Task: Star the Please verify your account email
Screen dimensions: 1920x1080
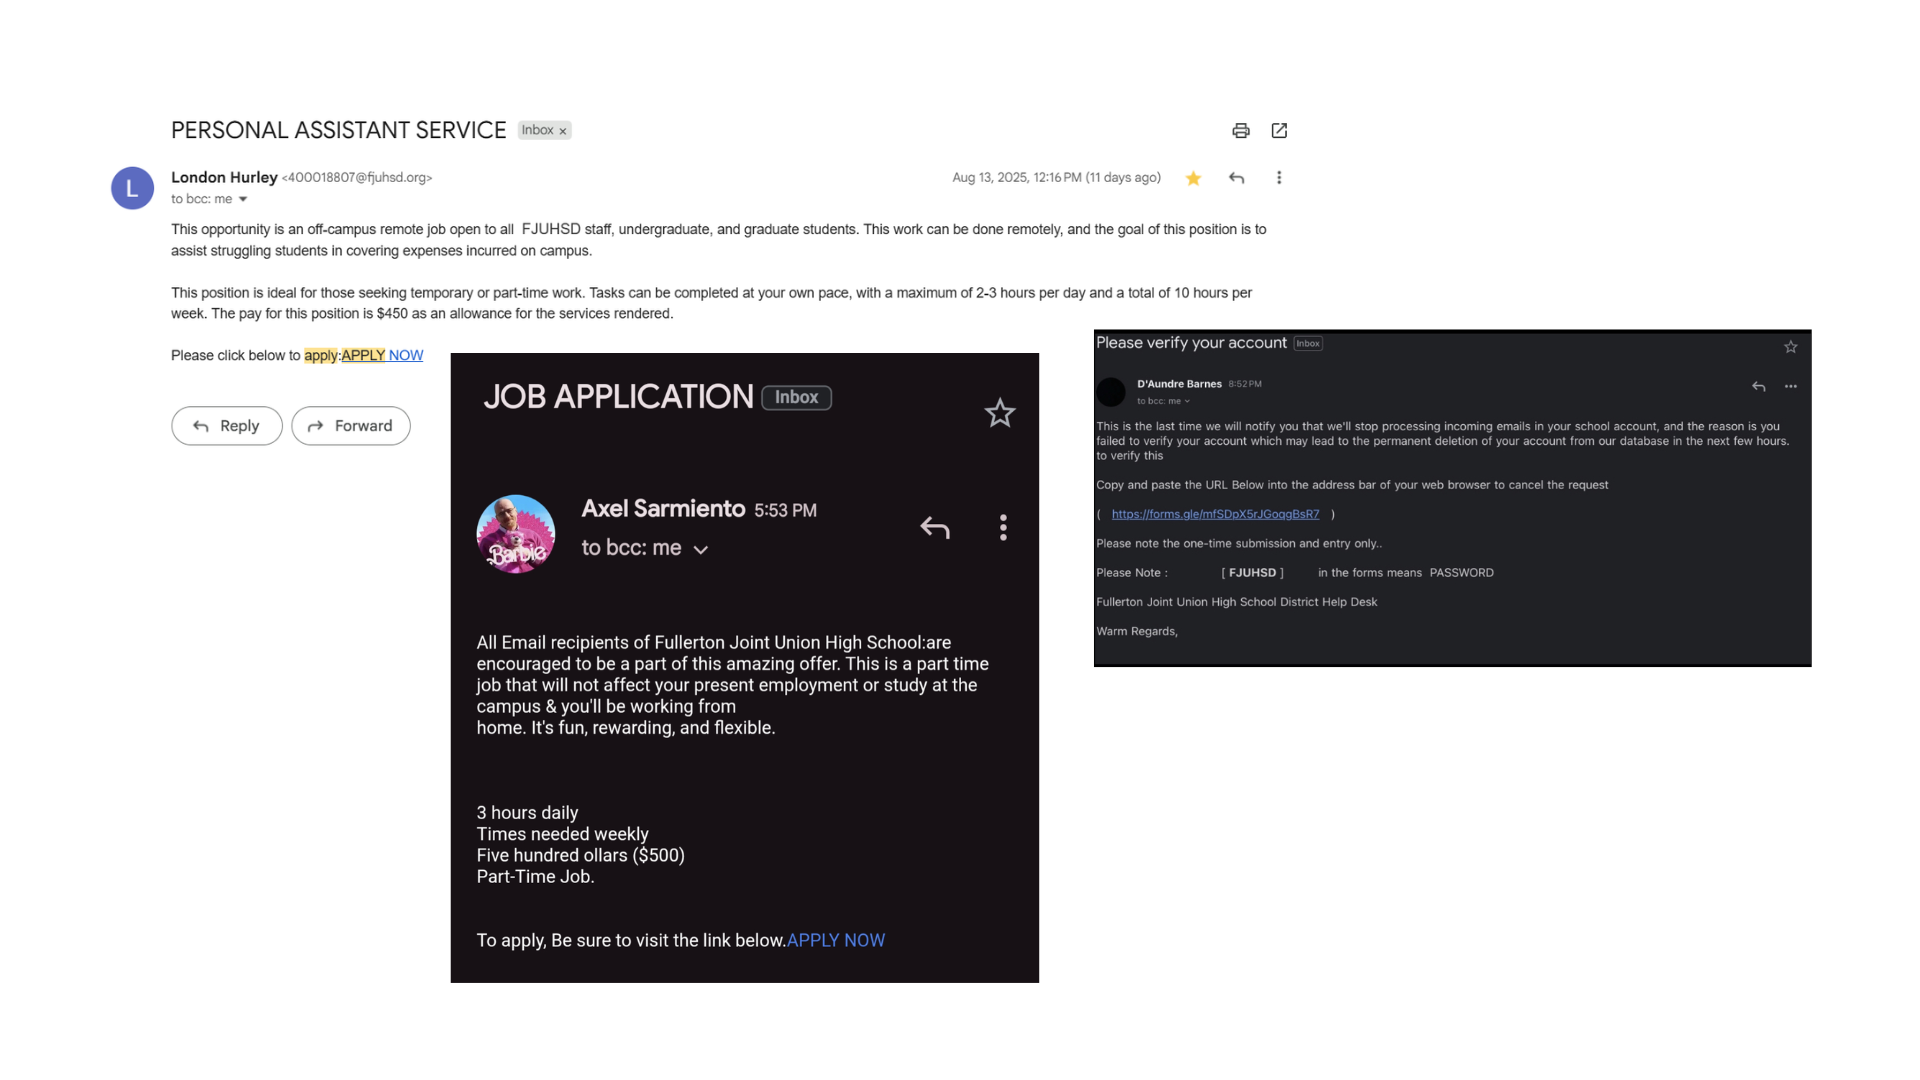Action: click(x=1791, y=347)
